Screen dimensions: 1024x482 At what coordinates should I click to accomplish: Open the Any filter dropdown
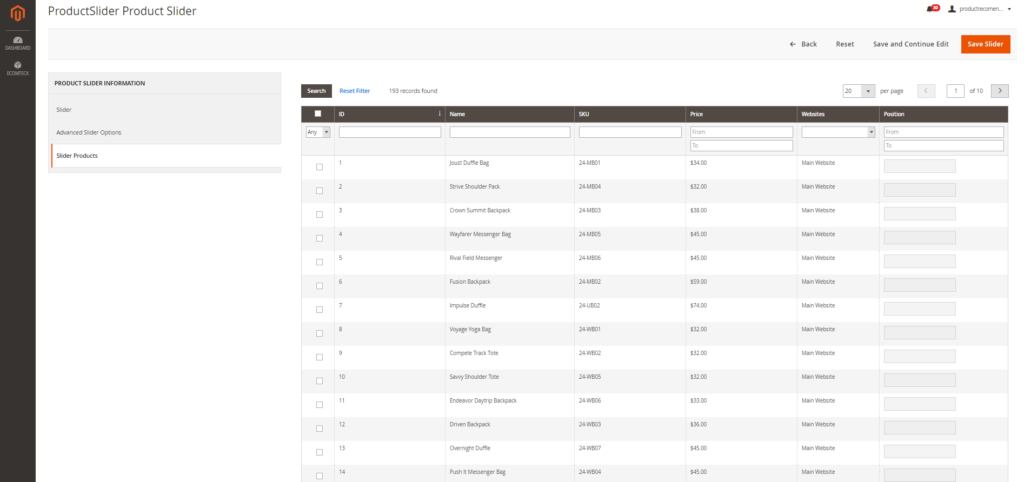tap(318, 132)
